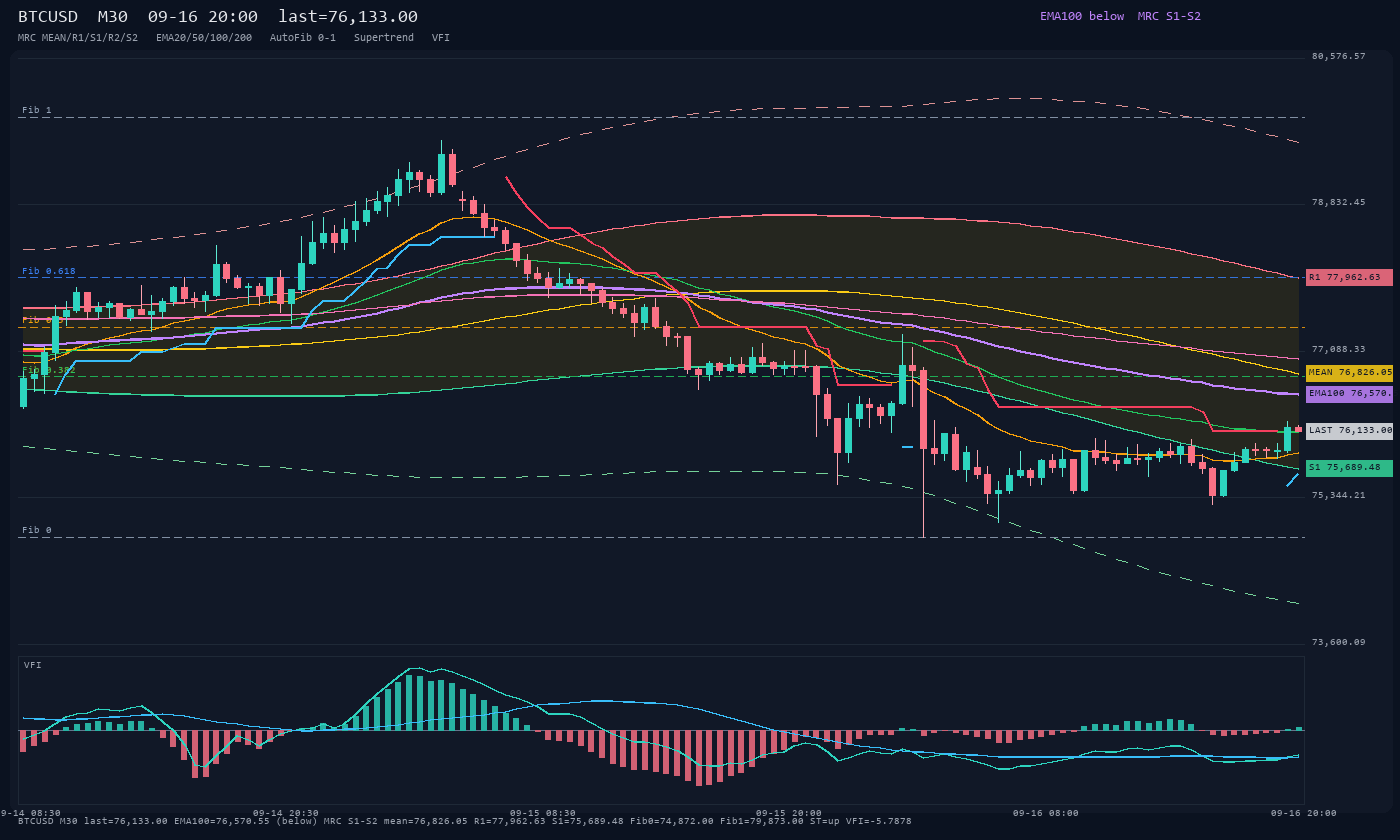Select the 78,832.45 price axis label
Image resolution: width=1400 pixels, height=840 pixels.
(x=1338, y=202)
